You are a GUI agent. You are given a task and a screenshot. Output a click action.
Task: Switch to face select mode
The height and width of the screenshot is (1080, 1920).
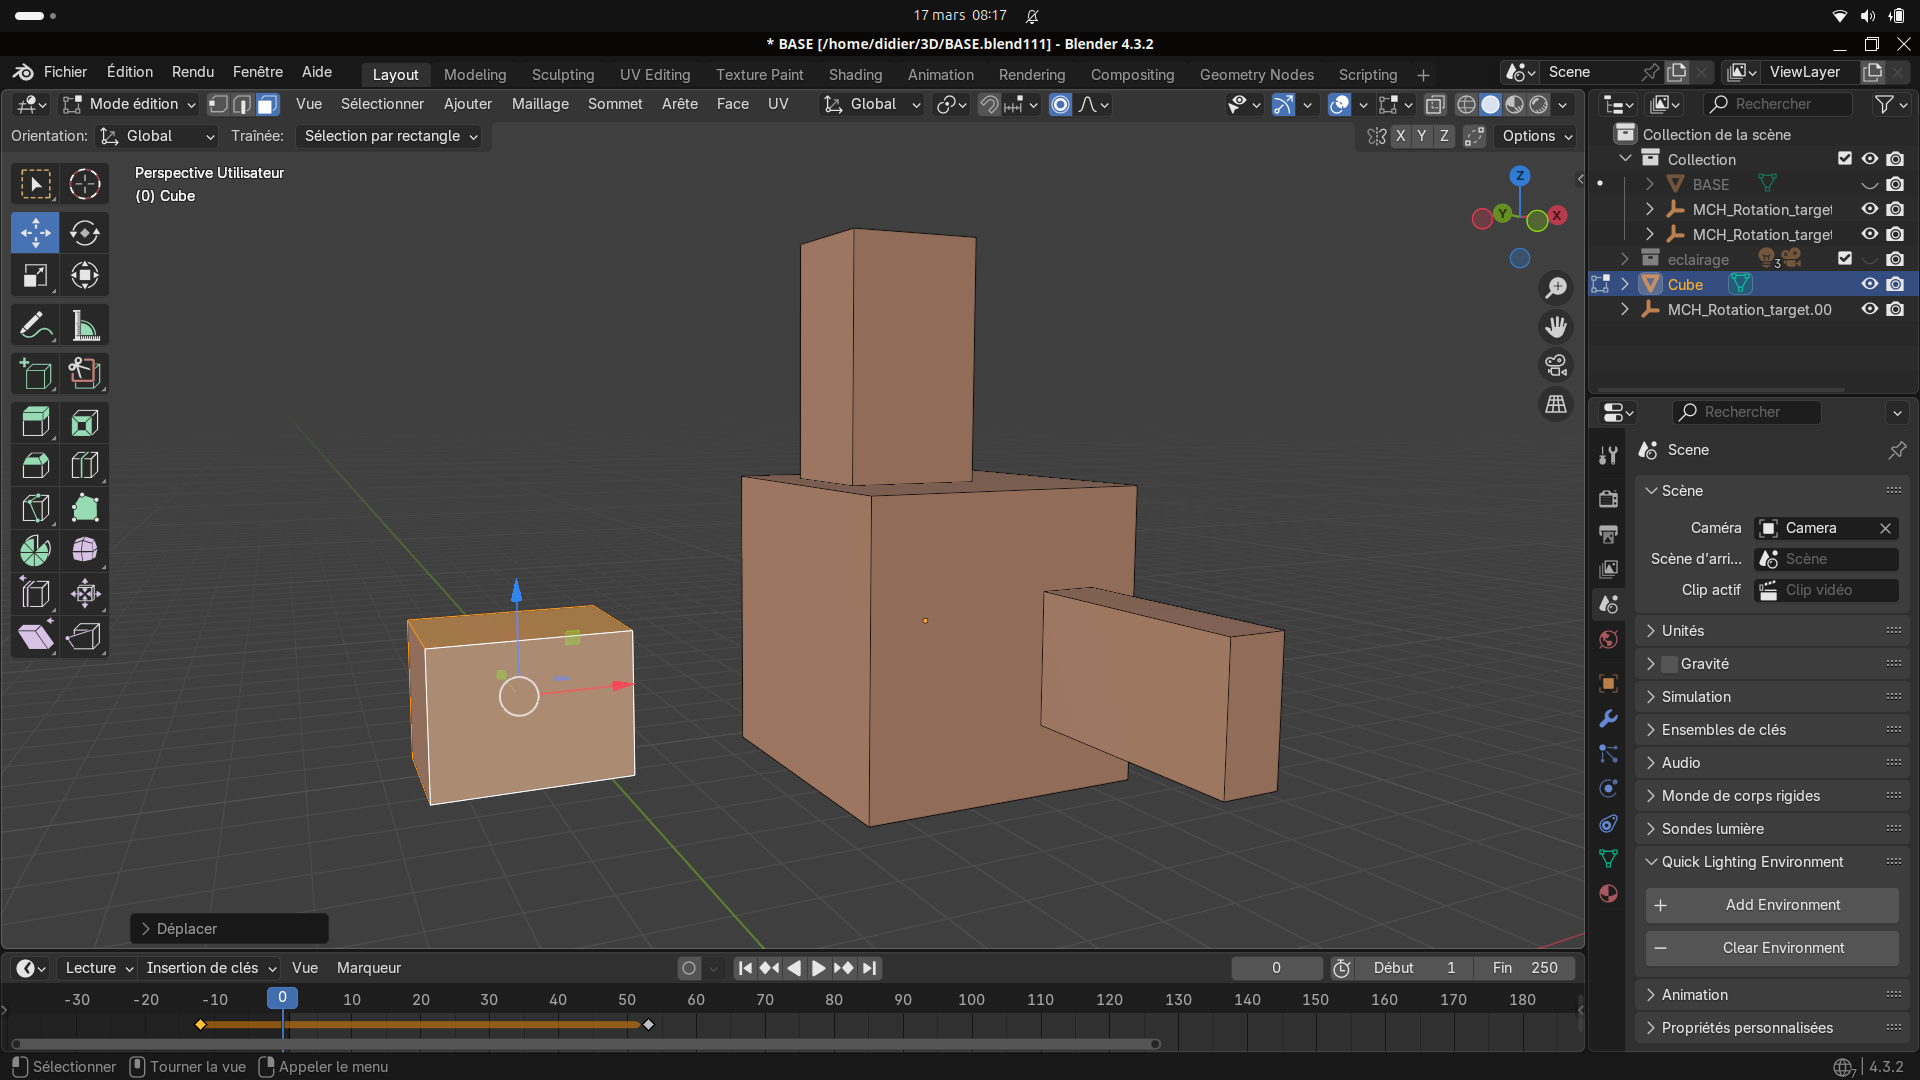tap(267, 104)
